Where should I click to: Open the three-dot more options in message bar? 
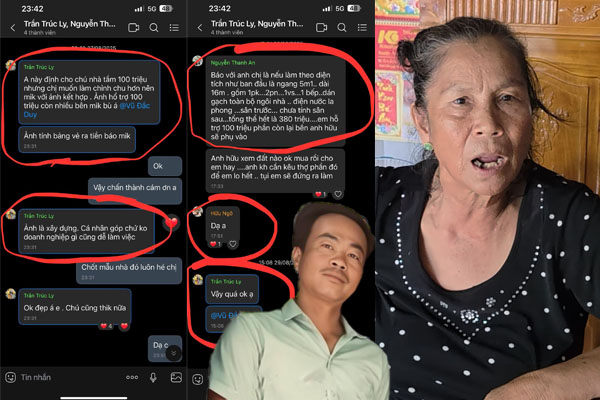[x=130, y=377]
